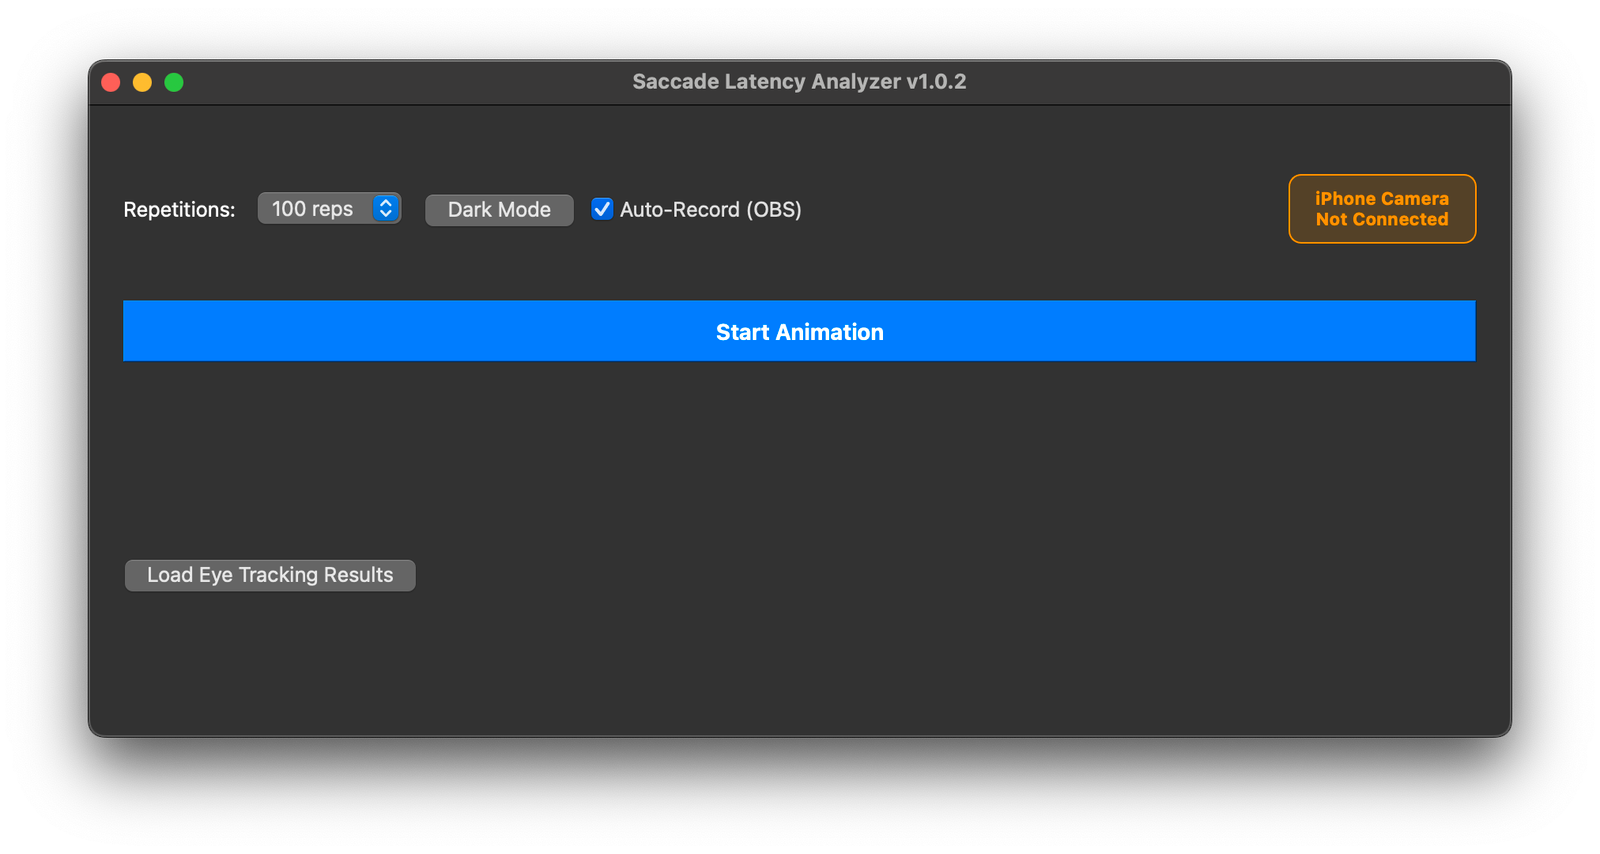Screen dimensions: 1600x854
Task: Click the Saccade Latency Analyzer title bar
Action: [x=799, y=81]
